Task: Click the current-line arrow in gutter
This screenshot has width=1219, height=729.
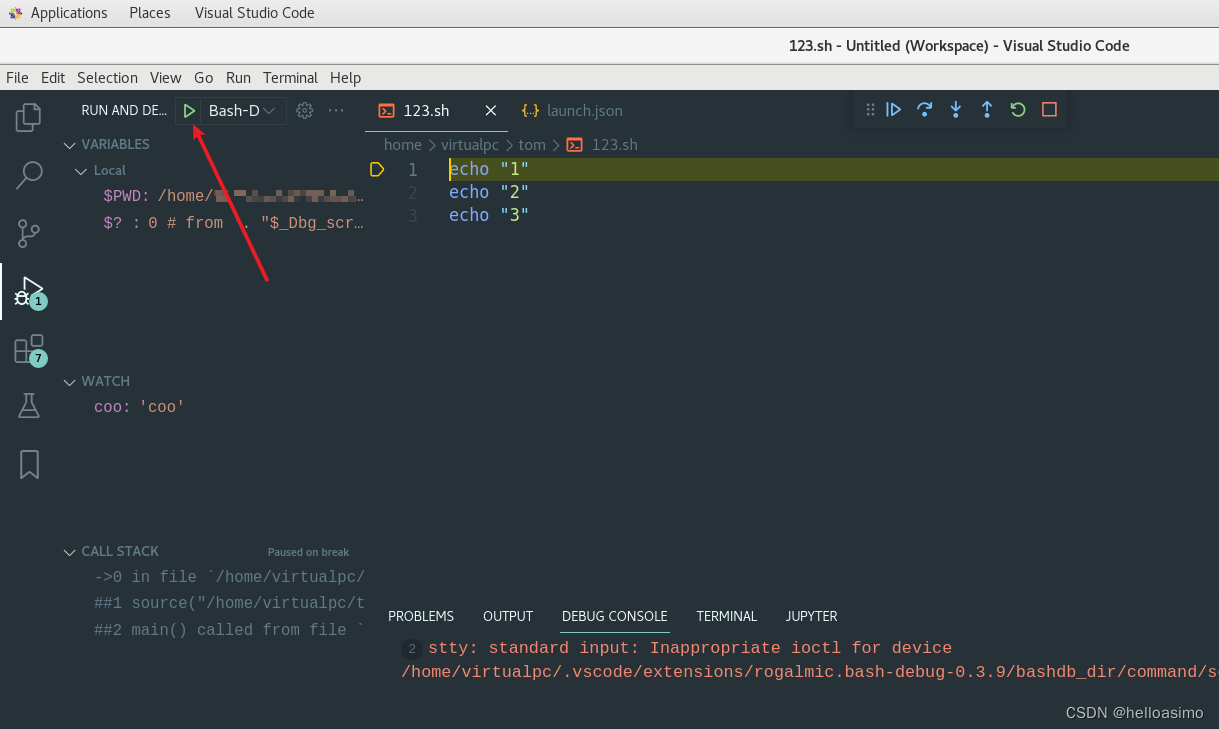Action: pos(377,169)
